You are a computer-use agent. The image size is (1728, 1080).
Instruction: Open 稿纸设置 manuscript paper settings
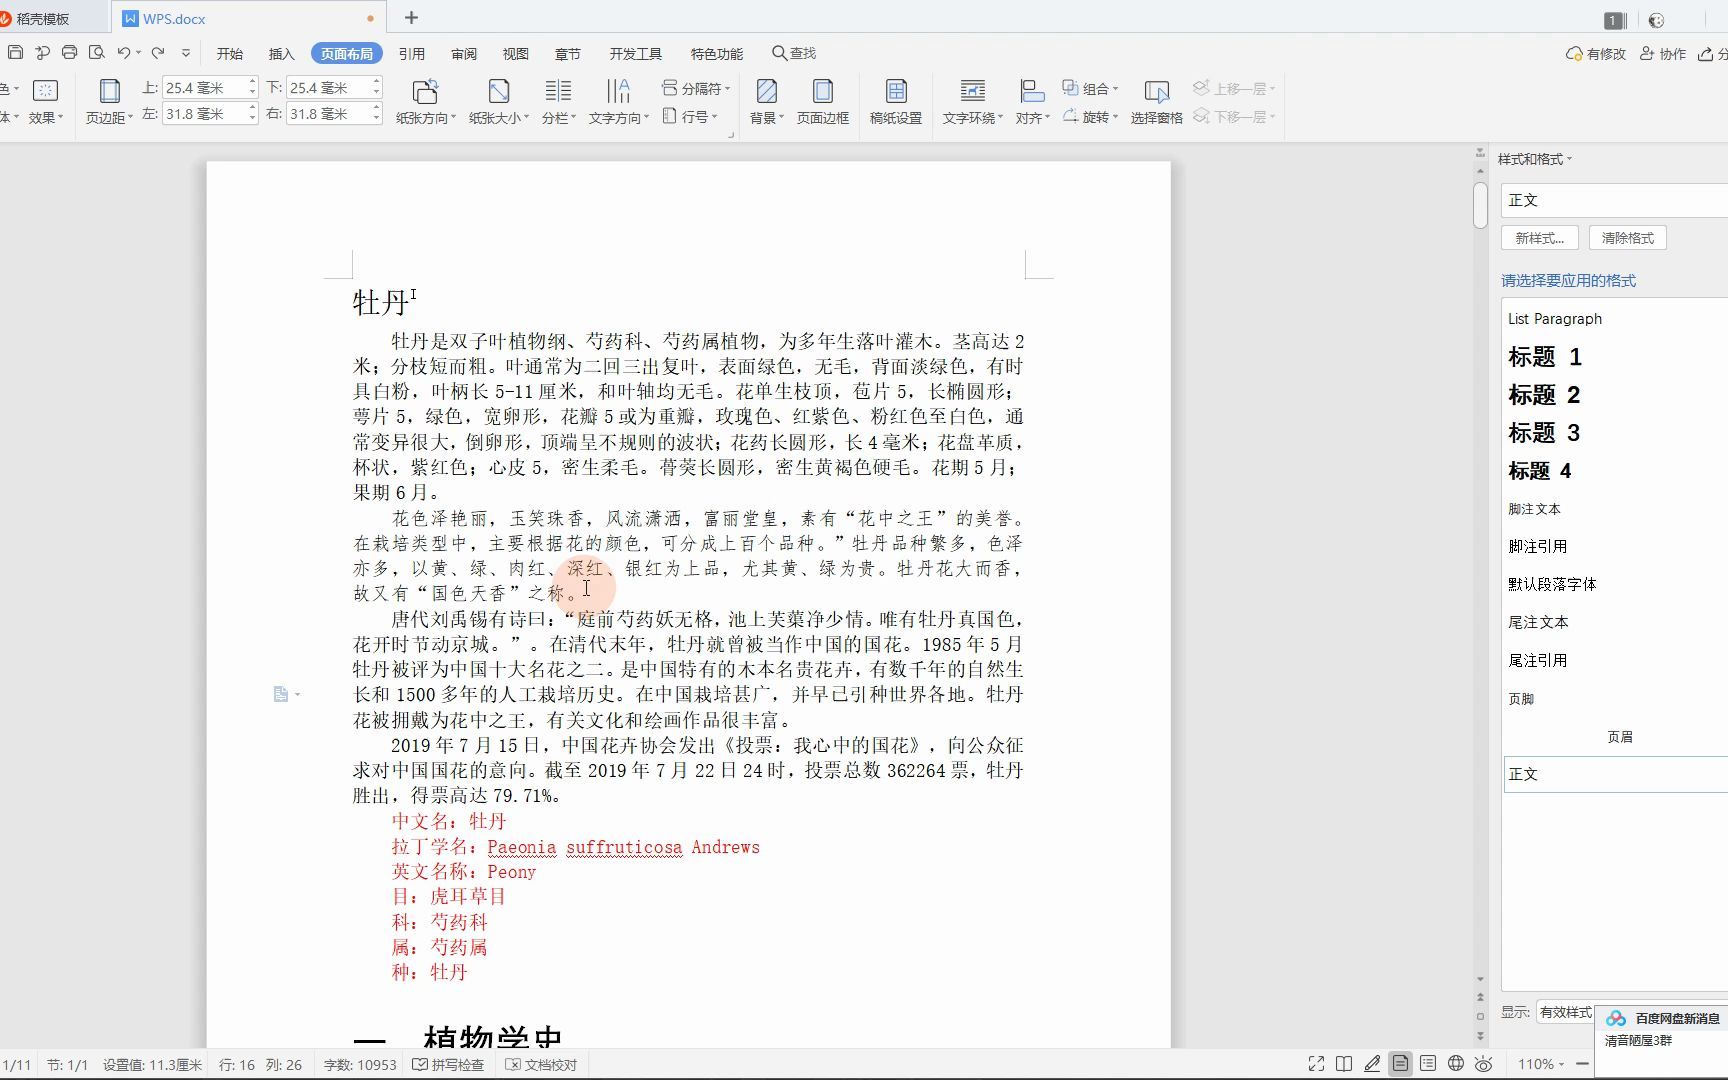[x=896, y=102]
